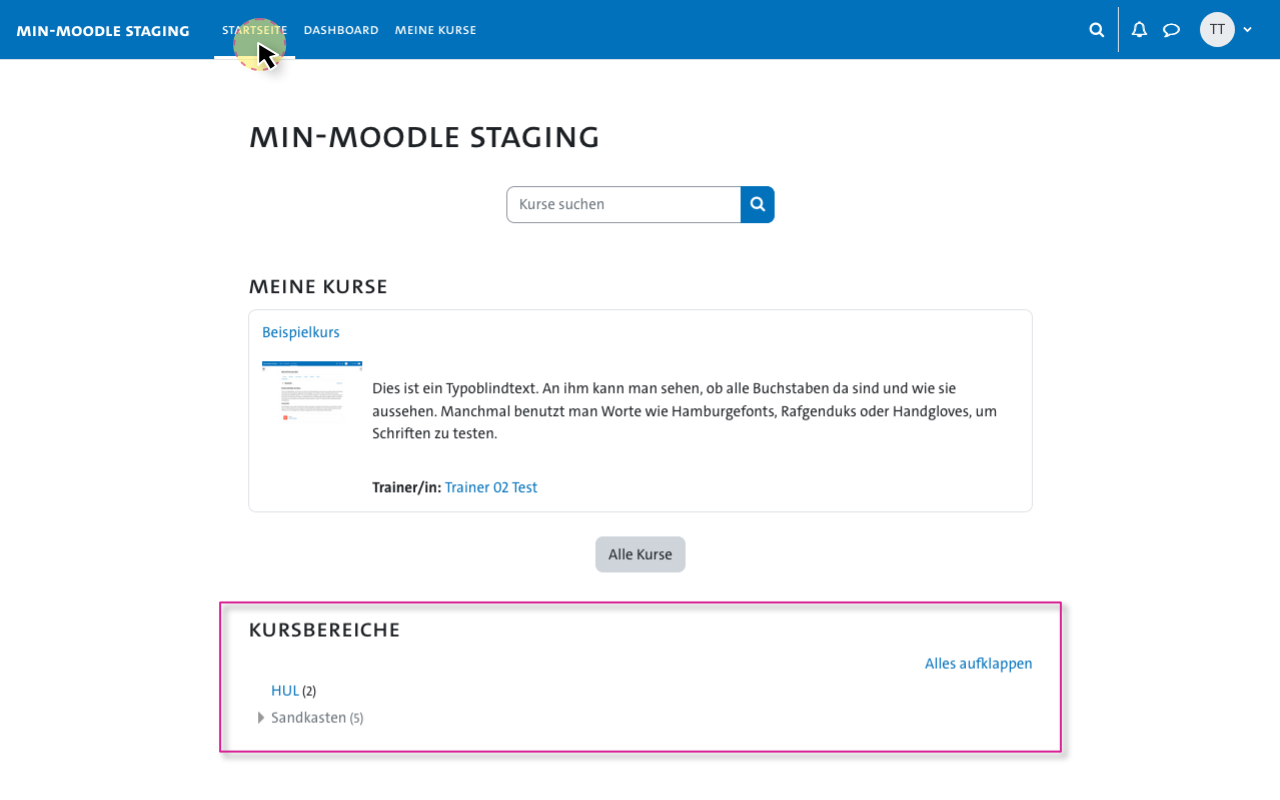Click the Trainer/in label
Image resolution: width=1280 pixels, height=800 pixels.
click(406, 488)
